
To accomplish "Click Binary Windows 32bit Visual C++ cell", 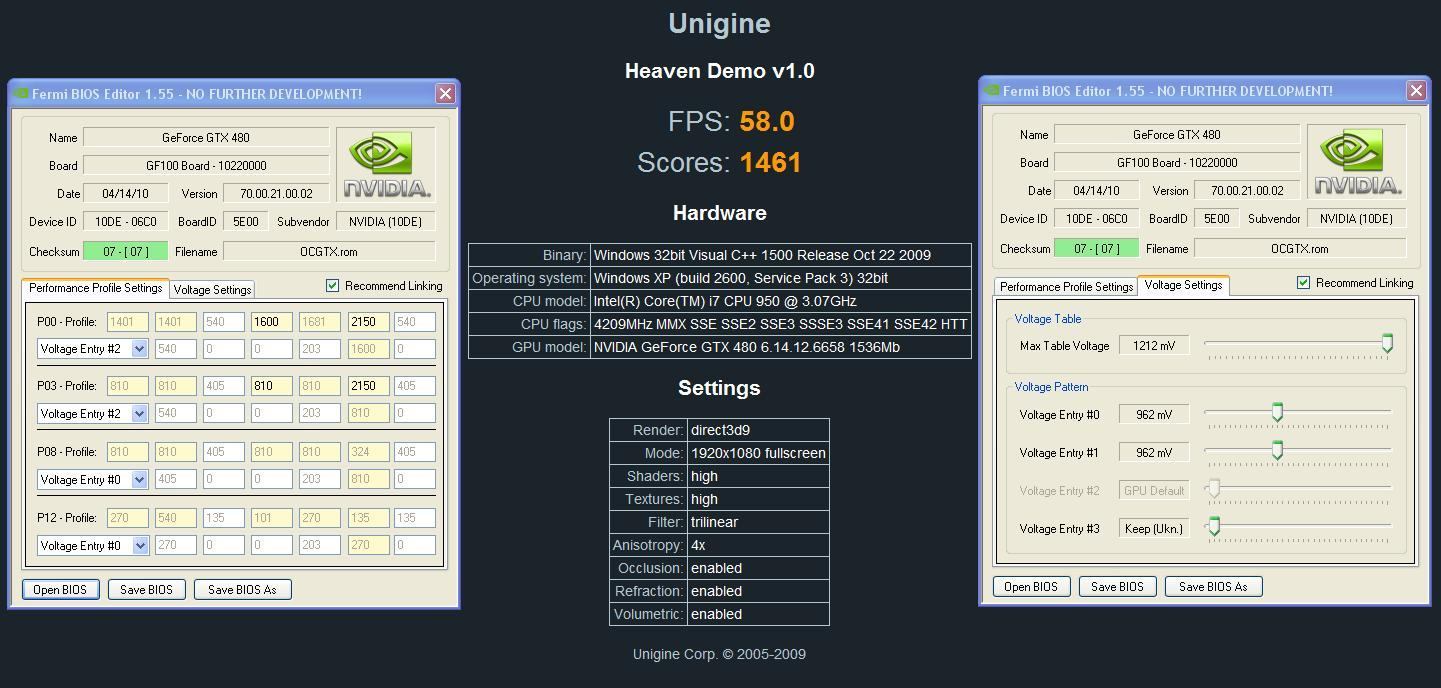I will pos(781,255).
